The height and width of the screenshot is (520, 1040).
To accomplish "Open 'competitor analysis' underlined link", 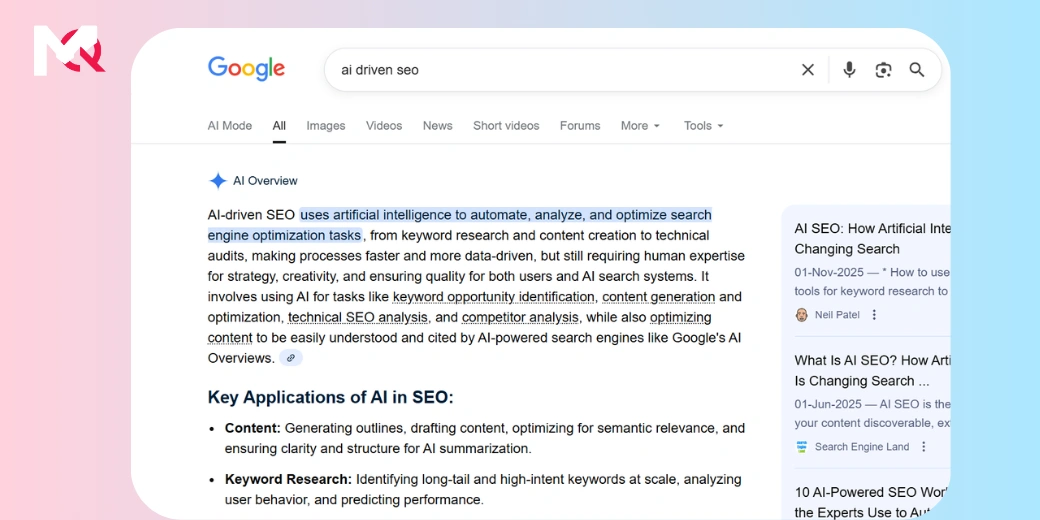I will pos(520,317).
